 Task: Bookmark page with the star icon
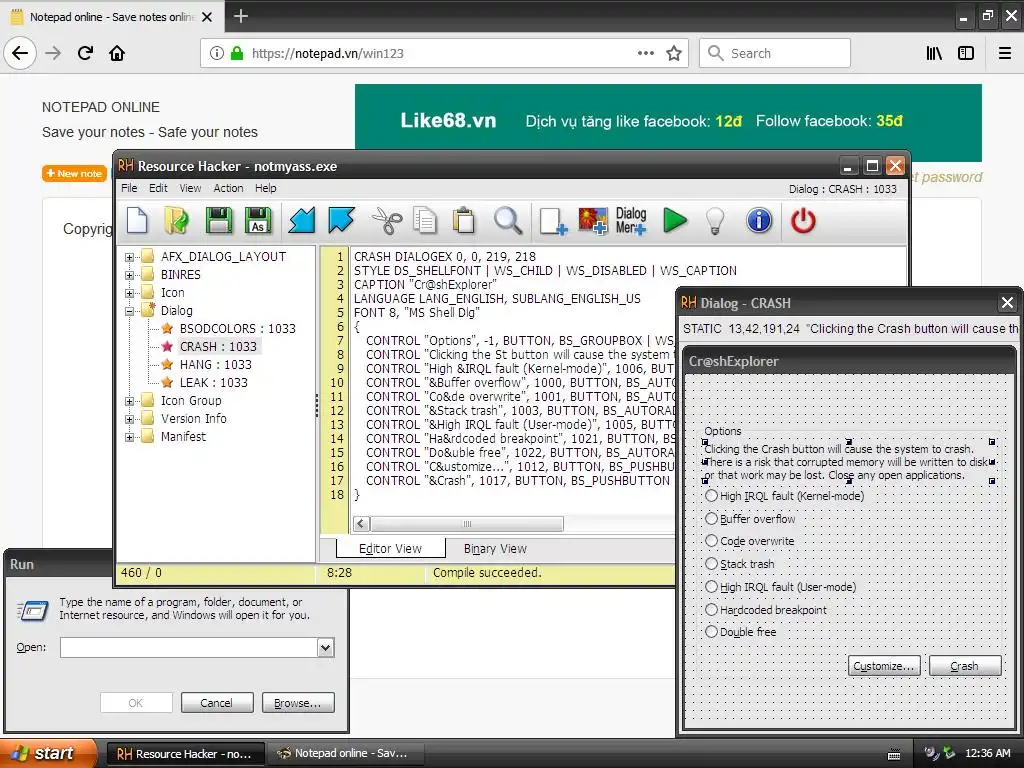coord(674,53)
